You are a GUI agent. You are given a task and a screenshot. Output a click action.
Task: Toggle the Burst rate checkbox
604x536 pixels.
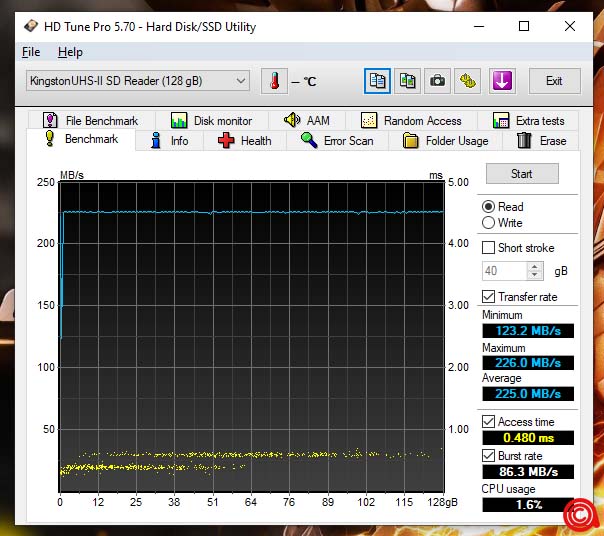pos(489,456)
